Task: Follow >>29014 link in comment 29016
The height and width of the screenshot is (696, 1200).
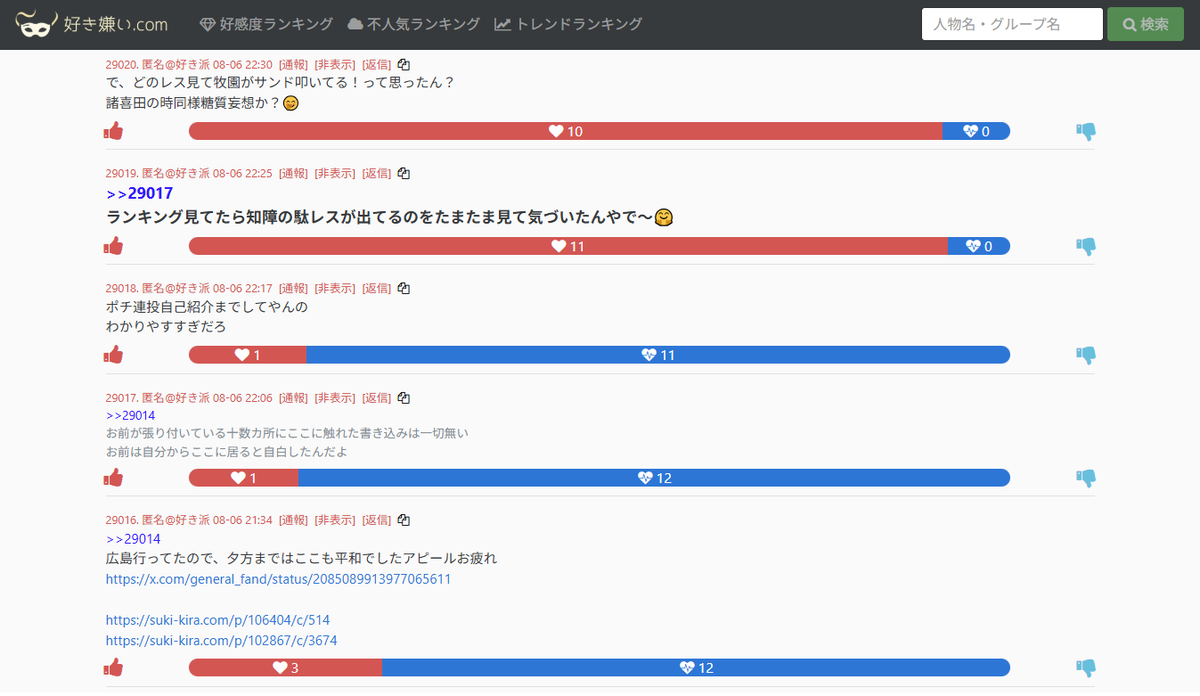Action: click(x=133, y=539)
